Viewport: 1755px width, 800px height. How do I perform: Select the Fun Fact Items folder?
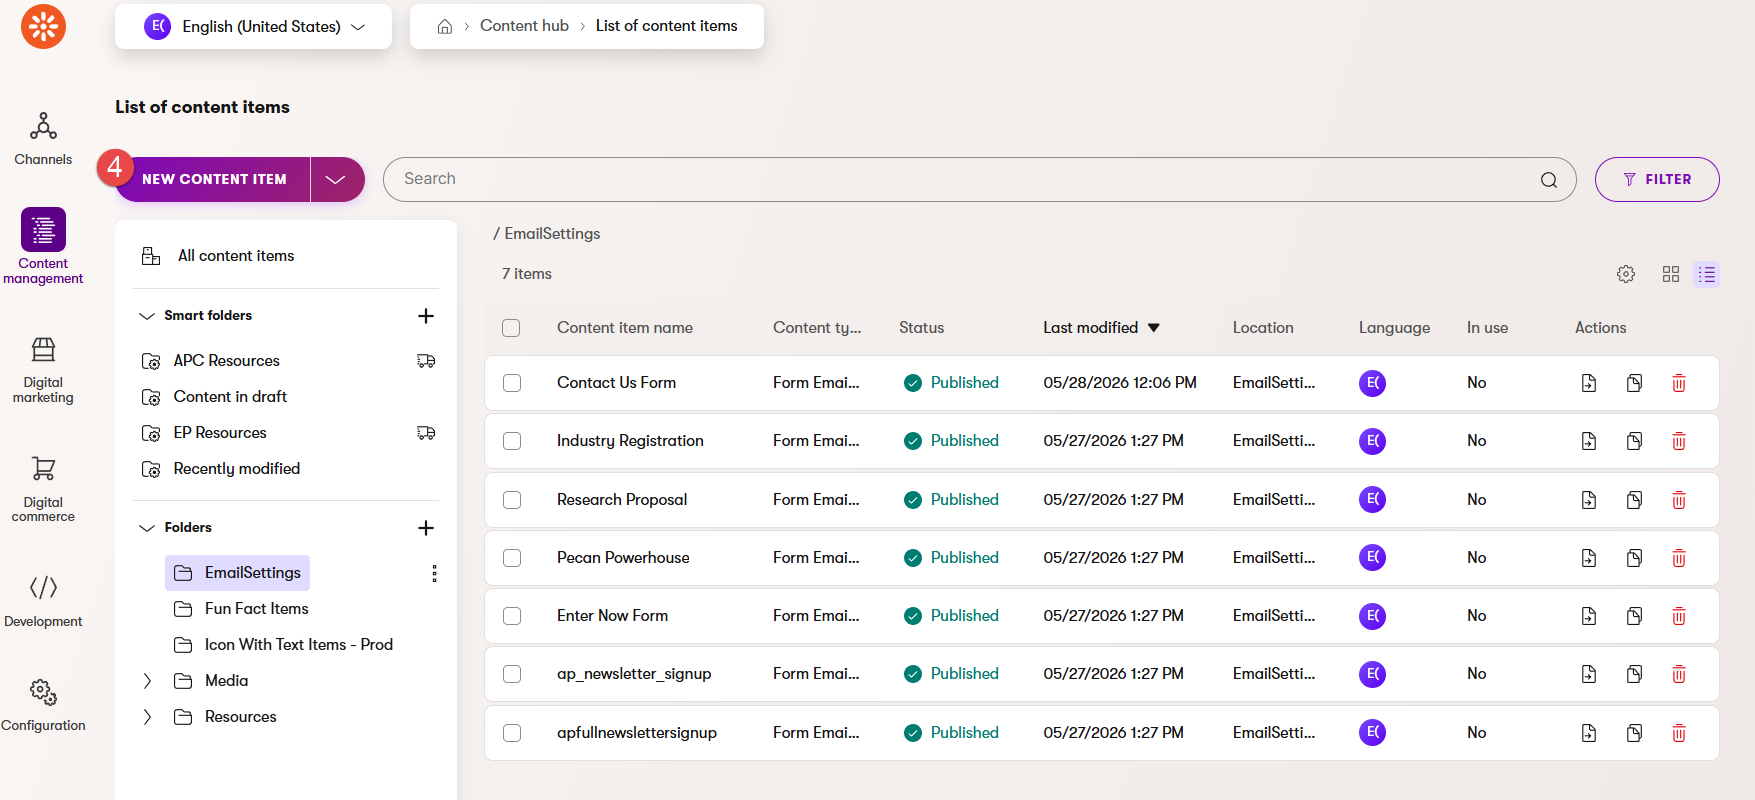(x=256, y=609)
